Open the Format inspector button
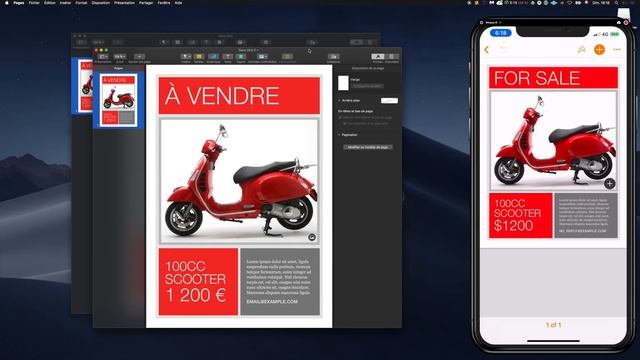 pyautogui.click(x=378, y=57)
